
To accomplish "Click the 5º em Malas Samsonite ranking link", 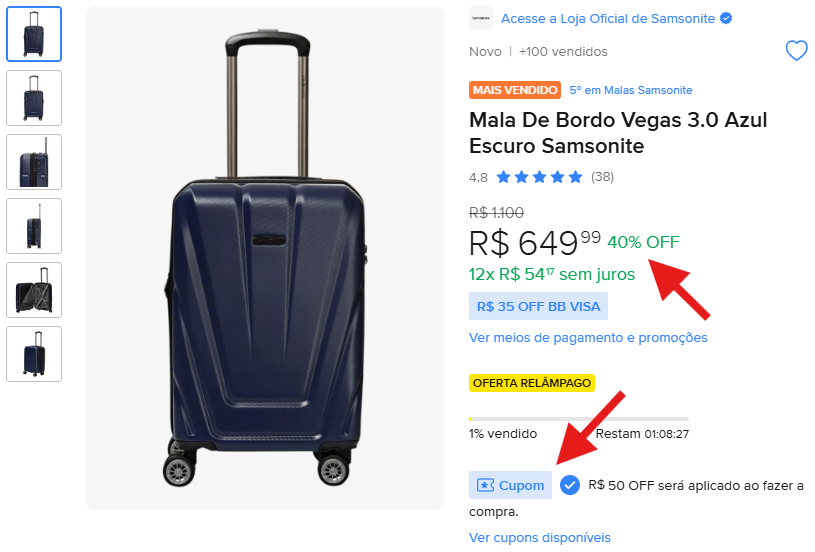I will point(631,90).
